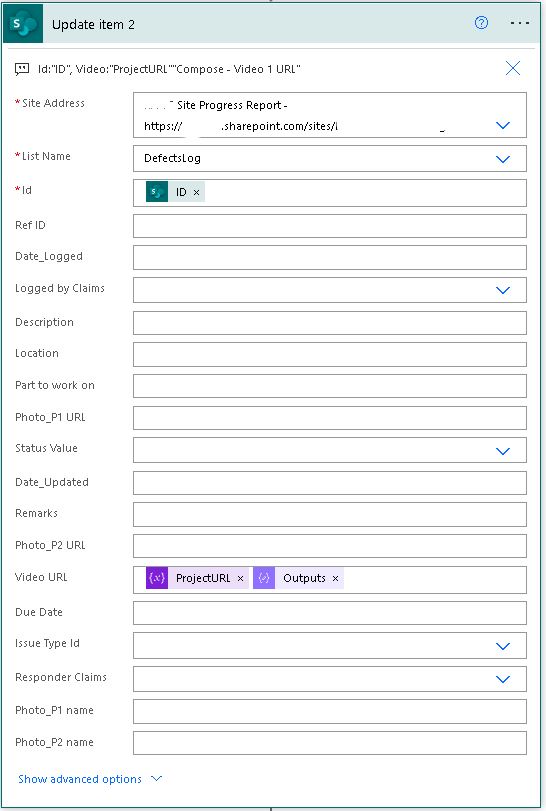Click into the Photo_P2 URL field
The height and width of the screenshot is (811, 546).
point(330,546)
